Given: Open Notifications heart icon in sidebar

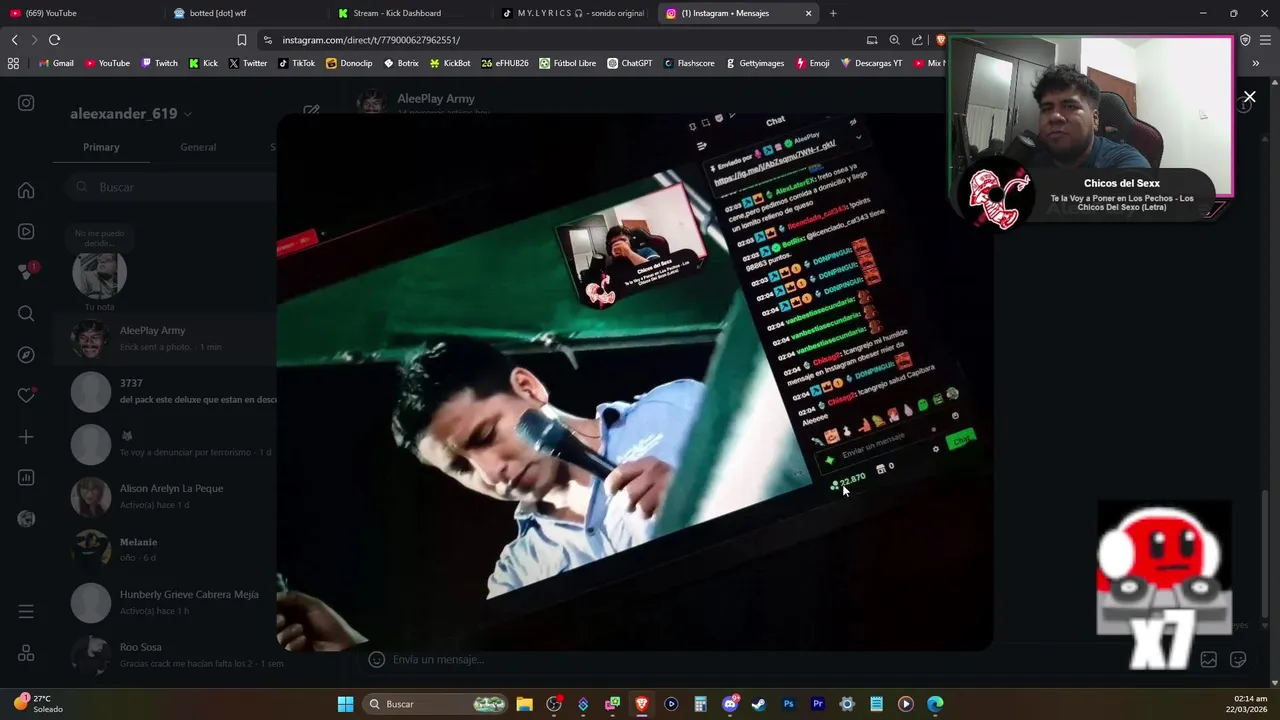Looking at the screenshot, I should (26, 395).
